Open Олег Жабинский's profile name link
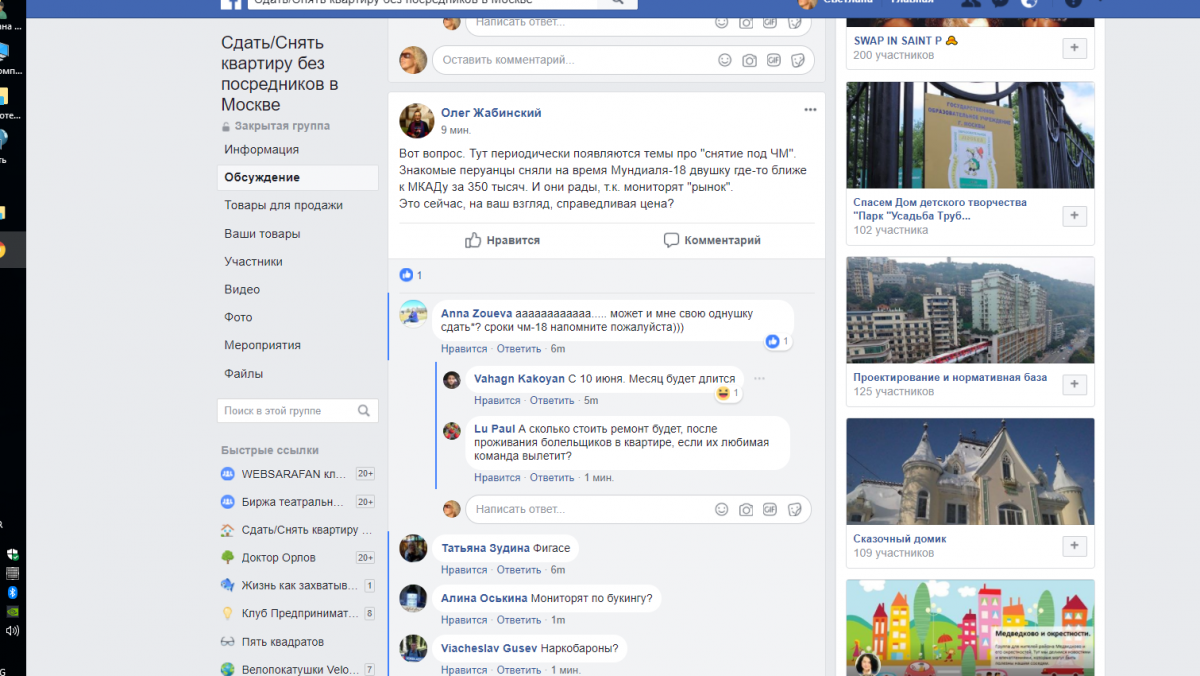Viewport: 1200px width, 676px height. point(491,113)
